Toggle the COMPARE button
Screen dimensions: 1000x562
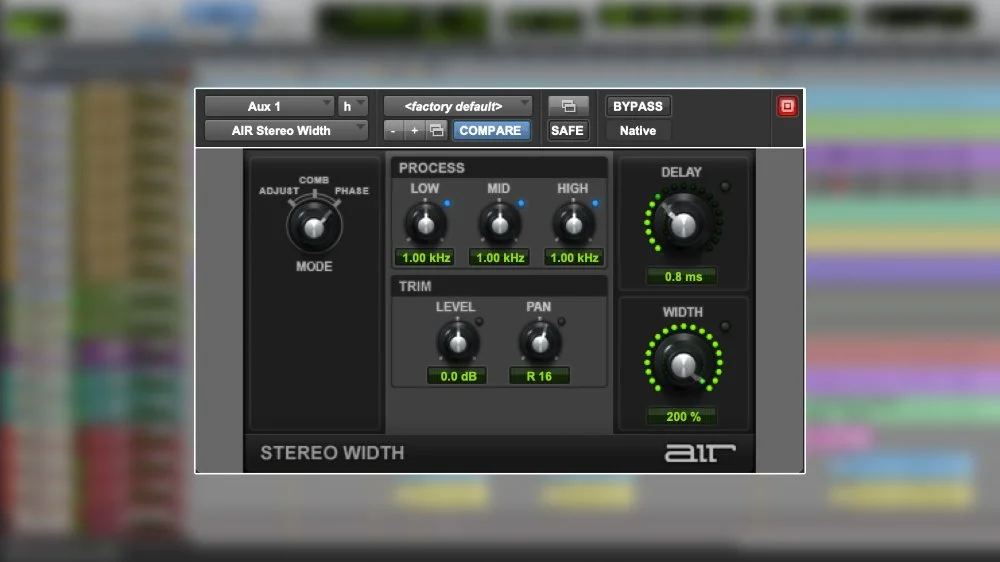[490, 130]
